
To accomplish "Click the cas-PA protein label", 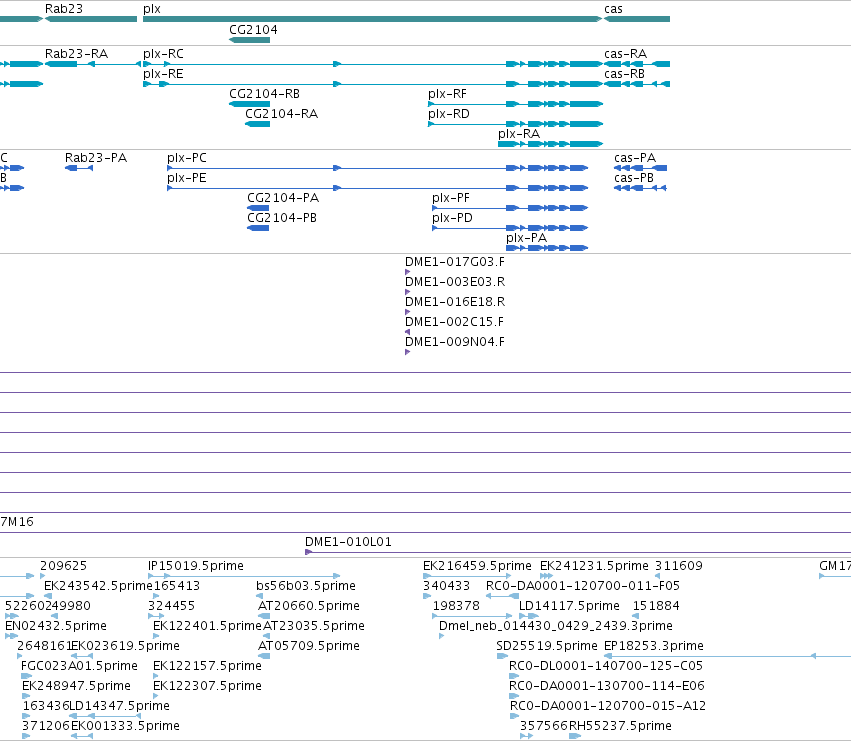I will tap(635, 158).
